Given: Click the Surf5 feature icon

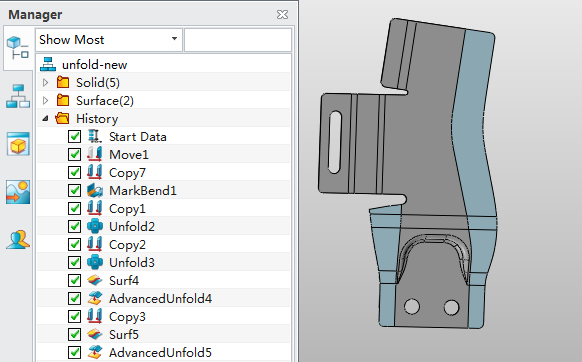Looking at the screenshot, I should [x=95, y=335].
